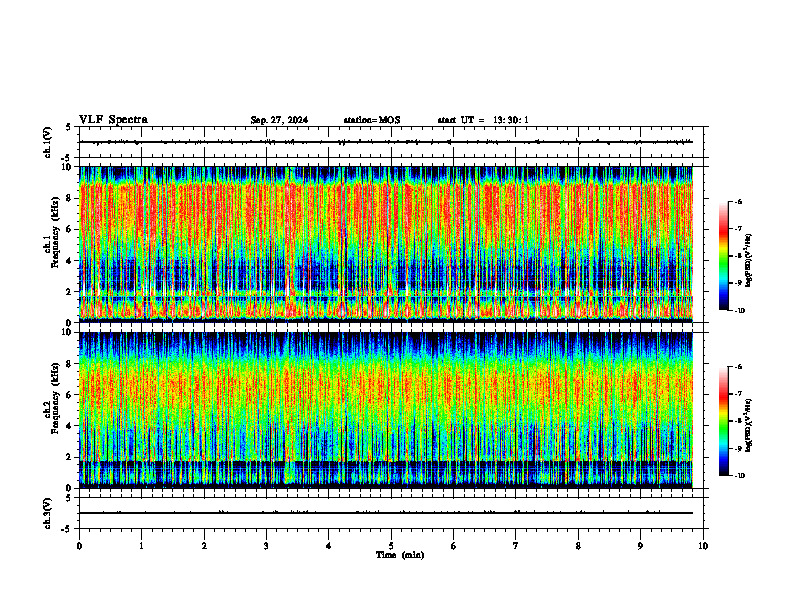Click the "-10" tick on ch.1 colorbar
792x612 pixels.
pos(739,311)
